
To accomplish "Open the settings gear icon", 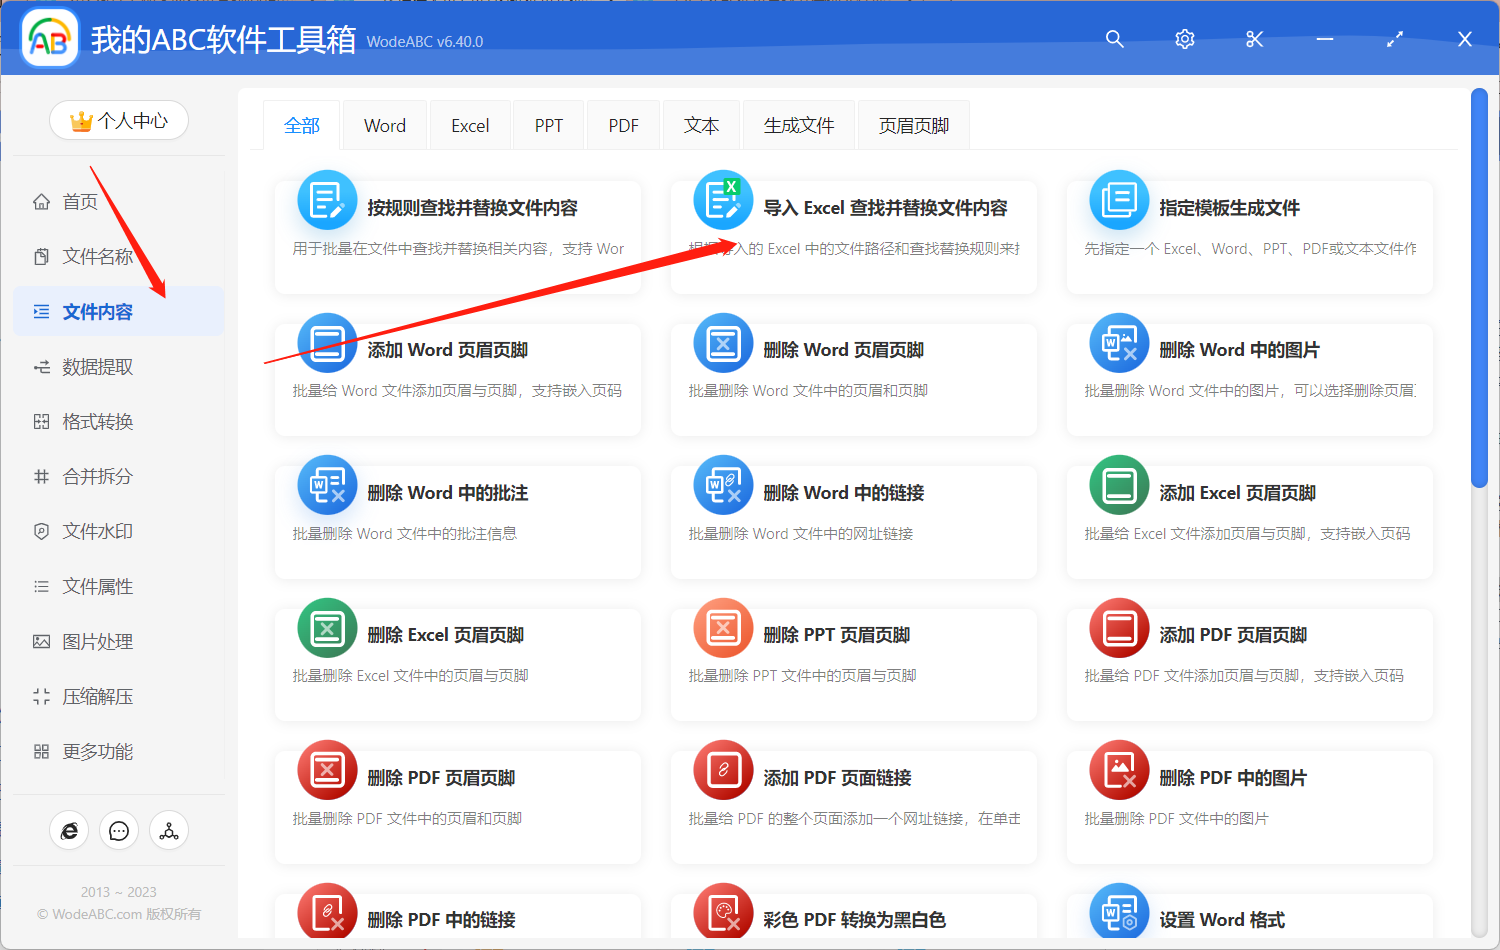I will (1184, 39).
